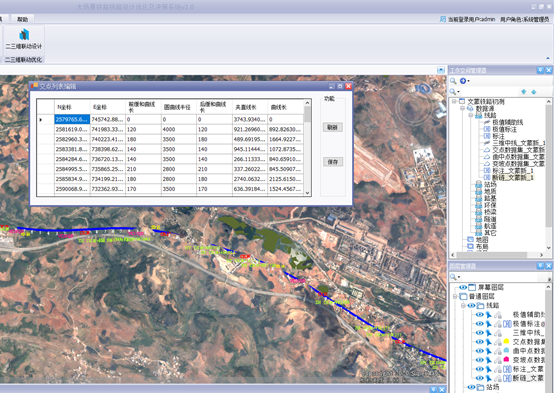Click the 保存 button in the intersection editor

332,162
